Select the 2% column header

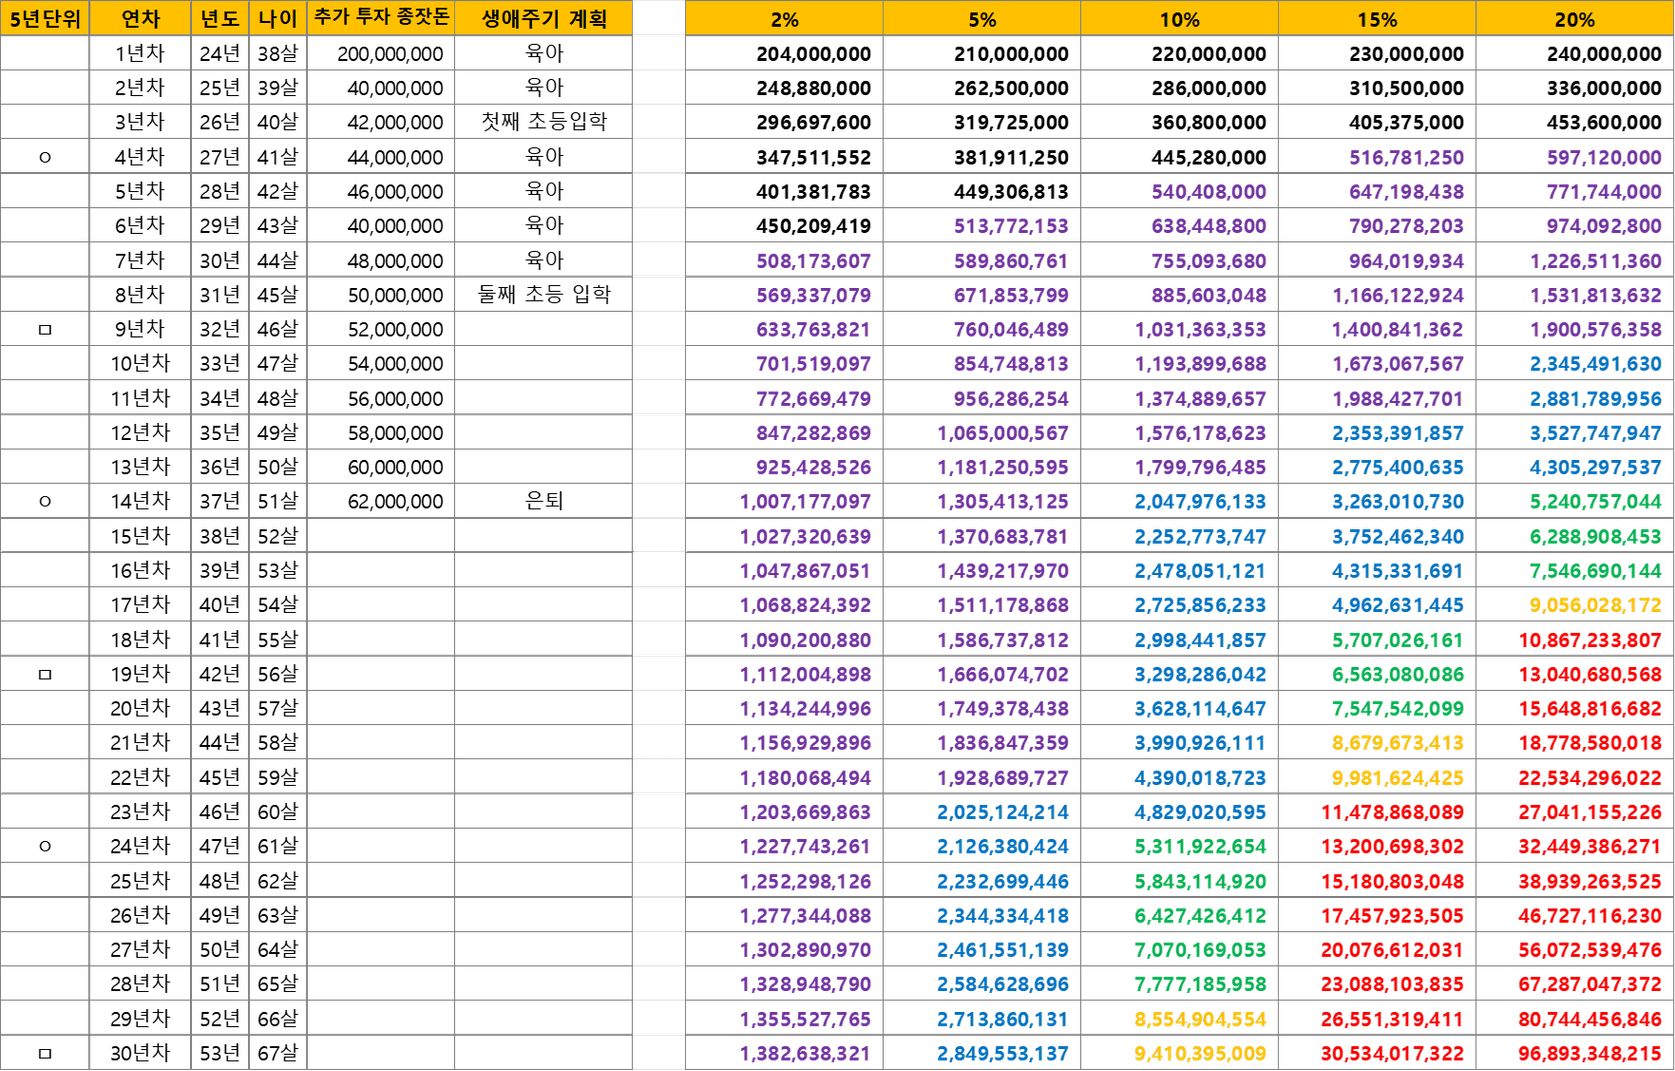pyautogui.click(x=785, y=19)
